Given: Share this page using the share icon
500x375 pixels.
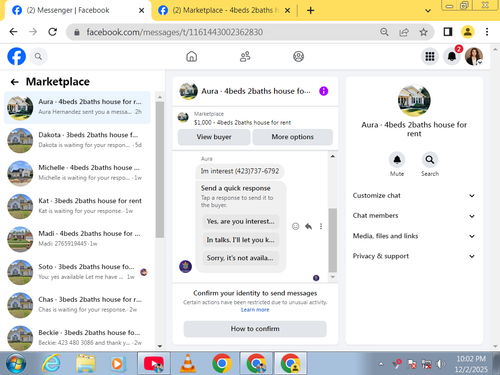Looking at the screenshot, I should point(404,32).
